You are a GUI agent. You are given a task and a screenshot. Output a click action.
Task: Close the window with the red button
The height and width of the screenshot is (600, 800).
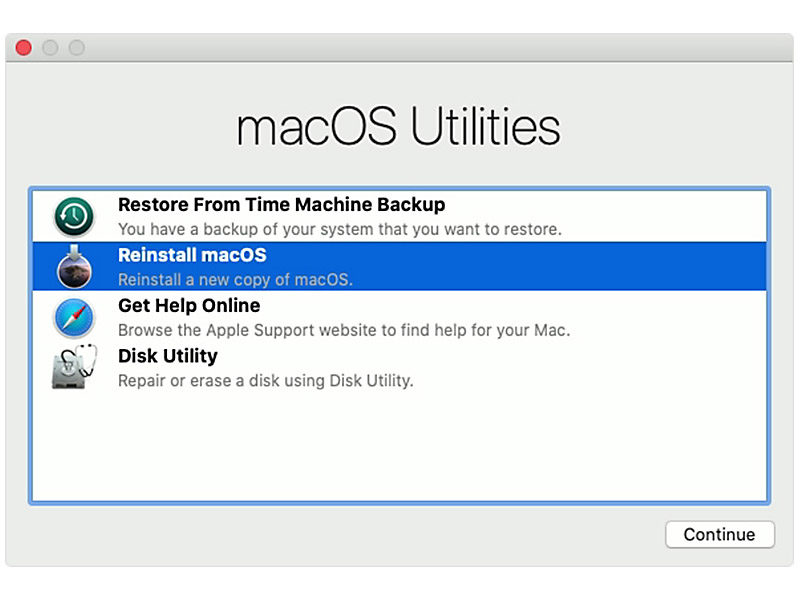tap(24, 48)
